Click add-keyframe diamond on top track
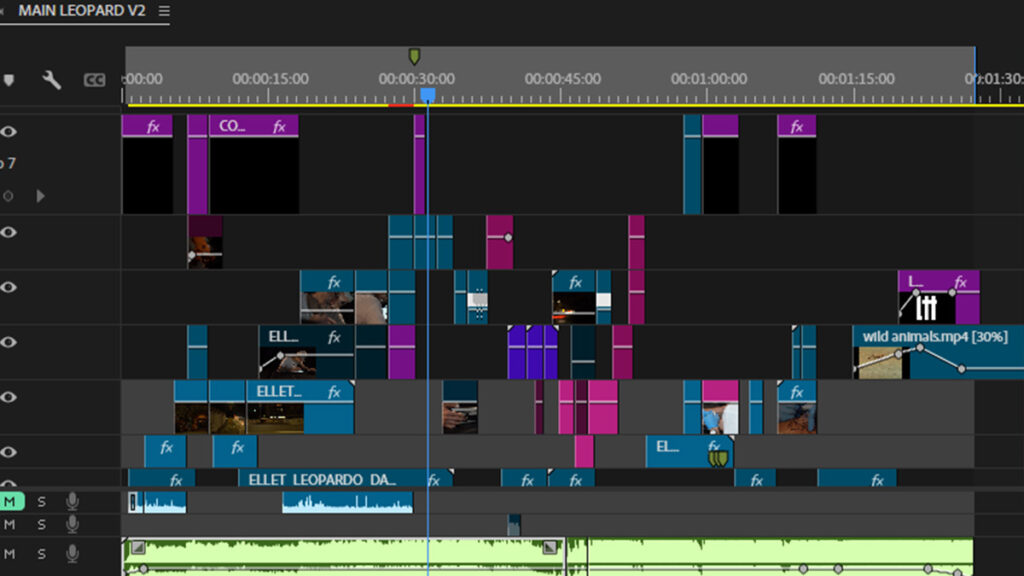Viewport: 1024px width, 576px height. (x=9, y=196)
